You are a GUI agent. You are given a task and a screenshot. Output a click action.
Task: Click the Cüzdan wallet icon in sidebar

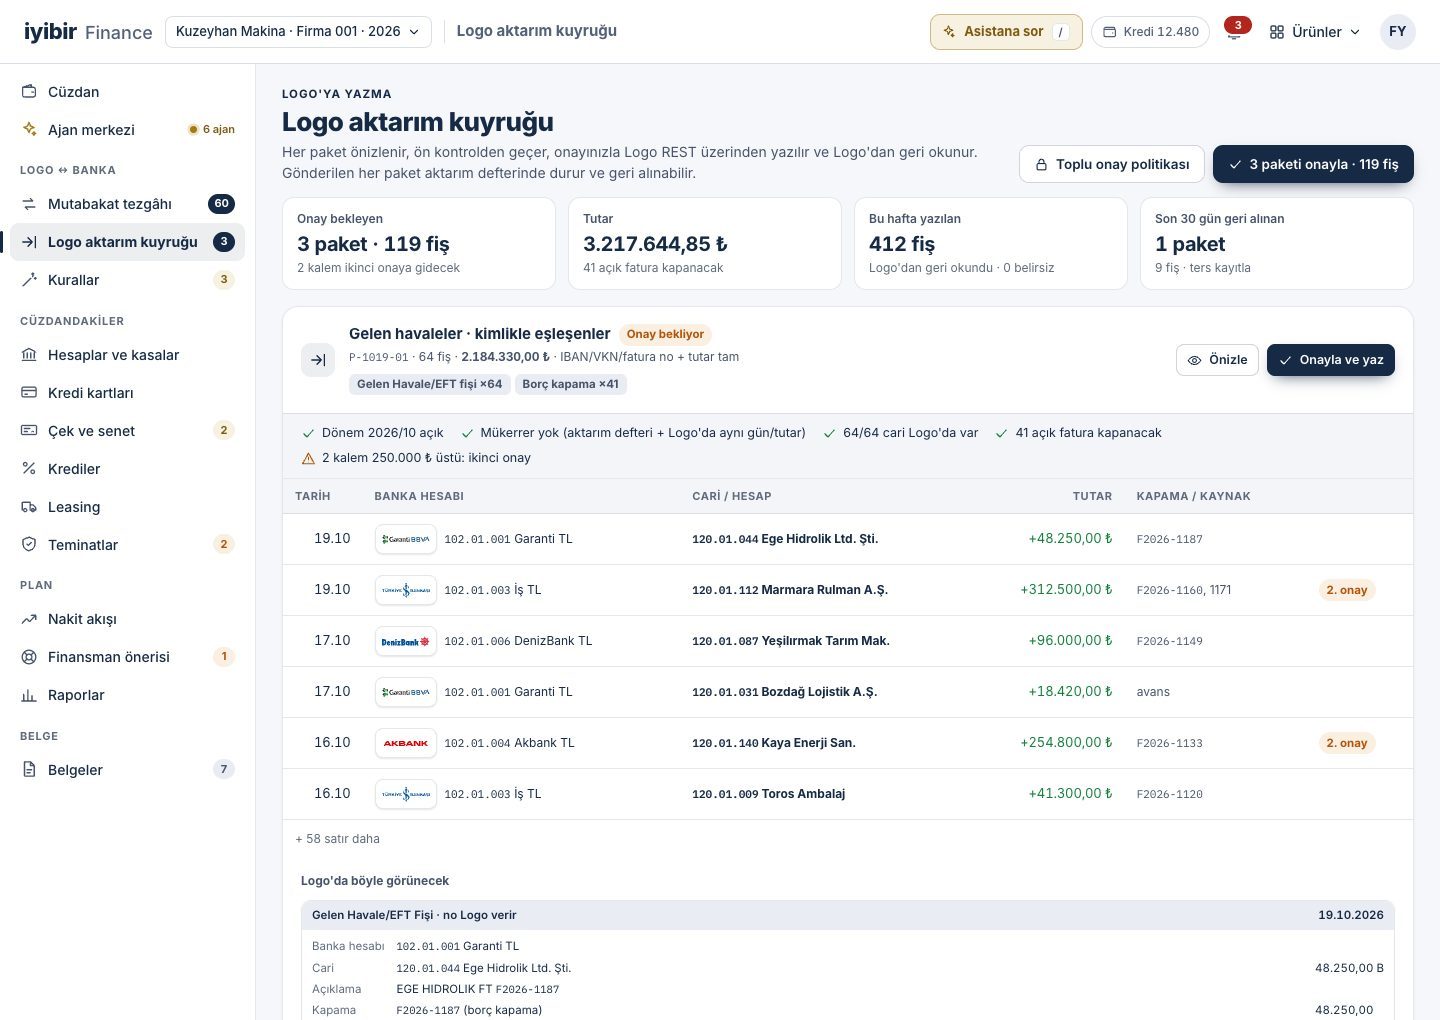click(29, 91)
